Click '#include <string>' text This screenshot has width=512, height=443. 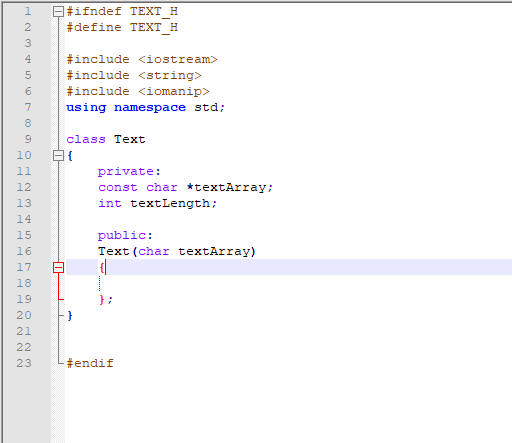tap(134, 76)
